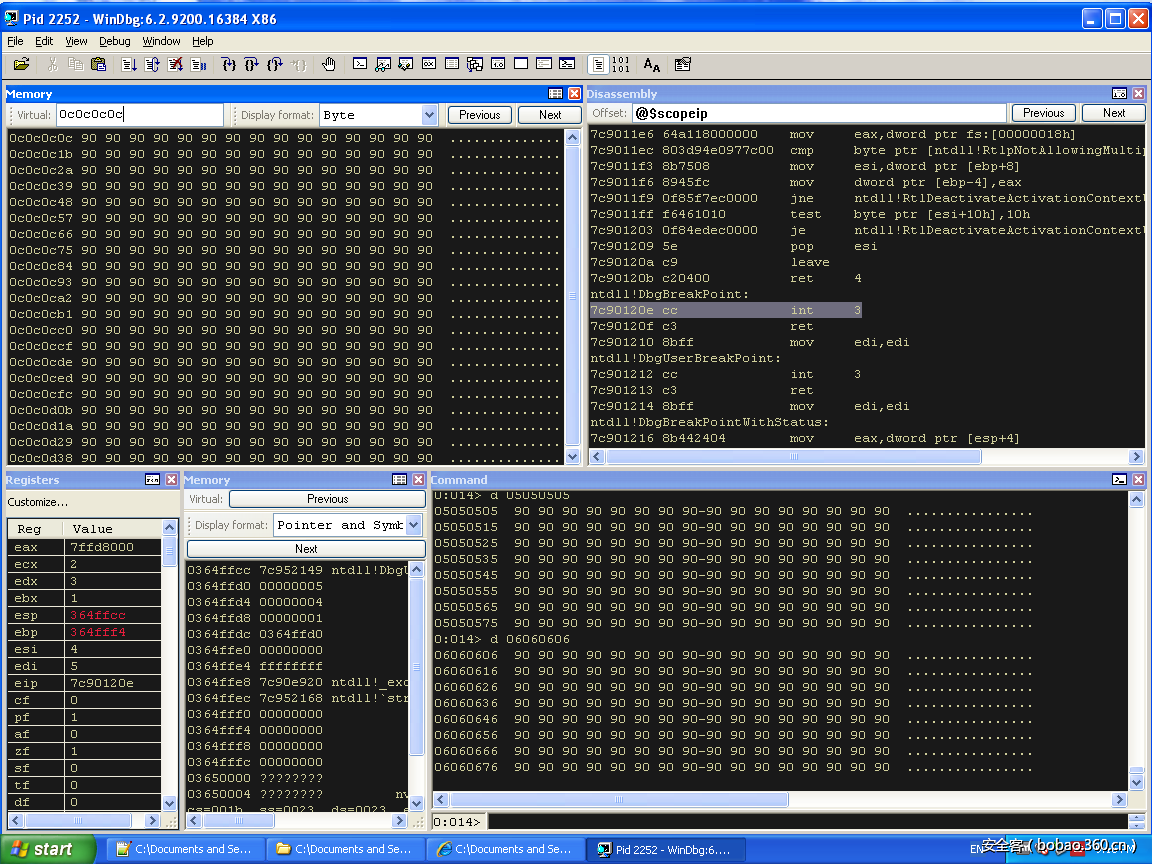
Task: Toggle Source mode off (101 icon)
Action: tap(620, 64)
